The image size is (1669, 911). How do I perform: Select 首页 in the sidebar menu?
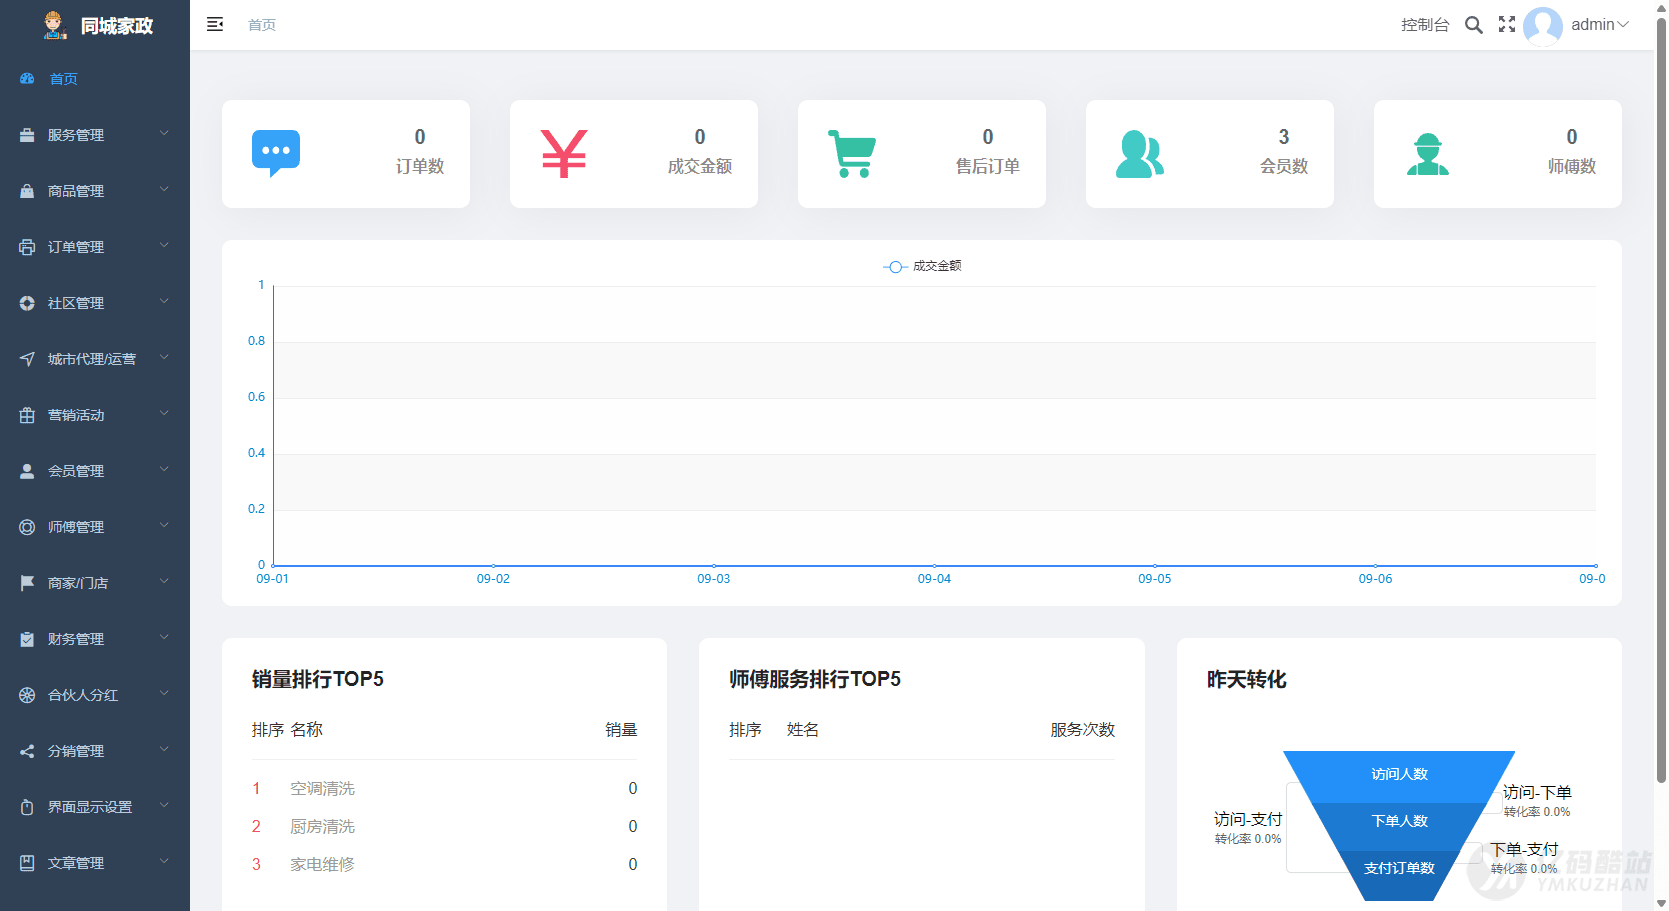(95, 79)
